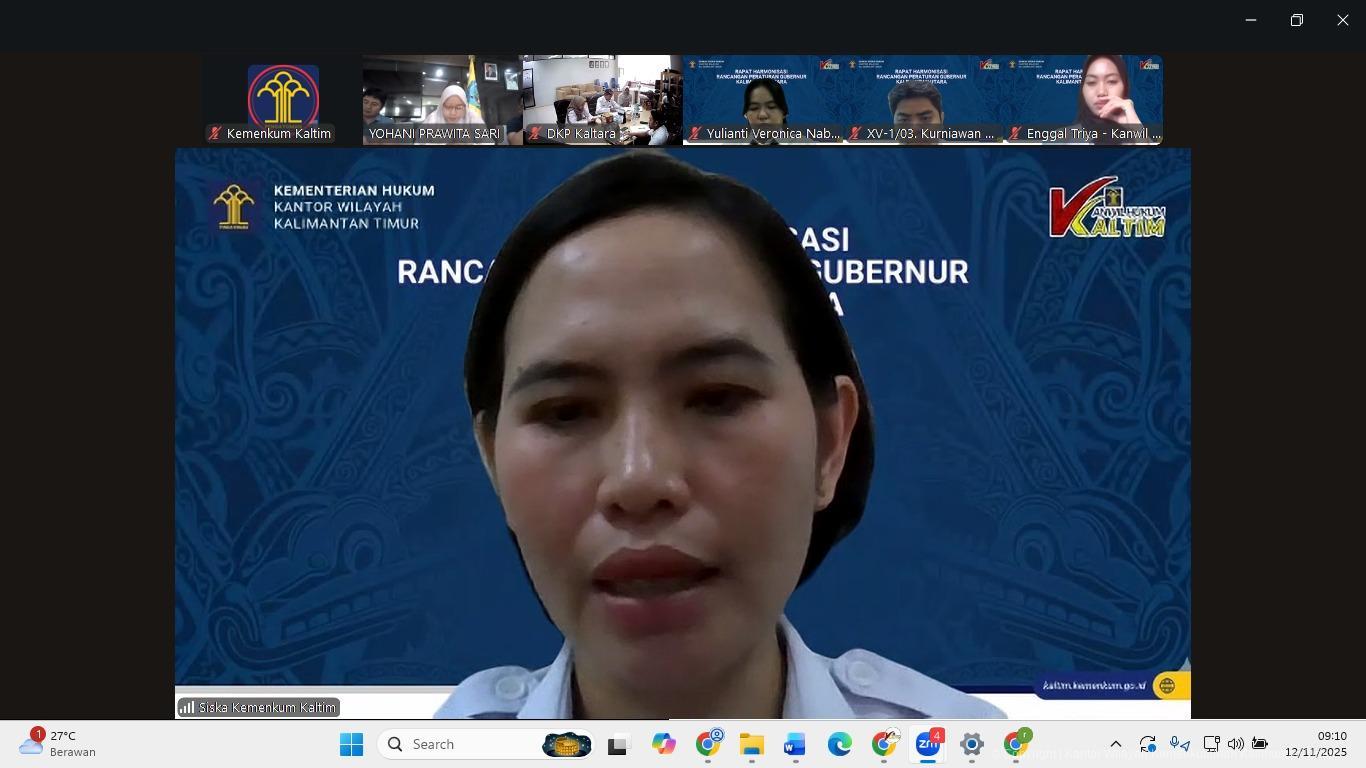Click the battery status icon
Screen dimensions: 1366x768
(1260, 744)
